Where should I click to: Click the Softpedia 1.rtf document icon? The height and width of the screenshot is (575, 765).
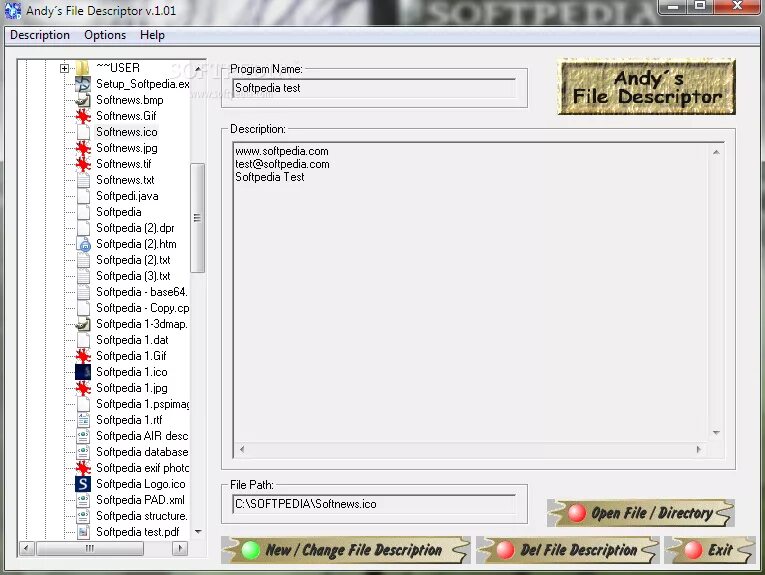point(83,420)
